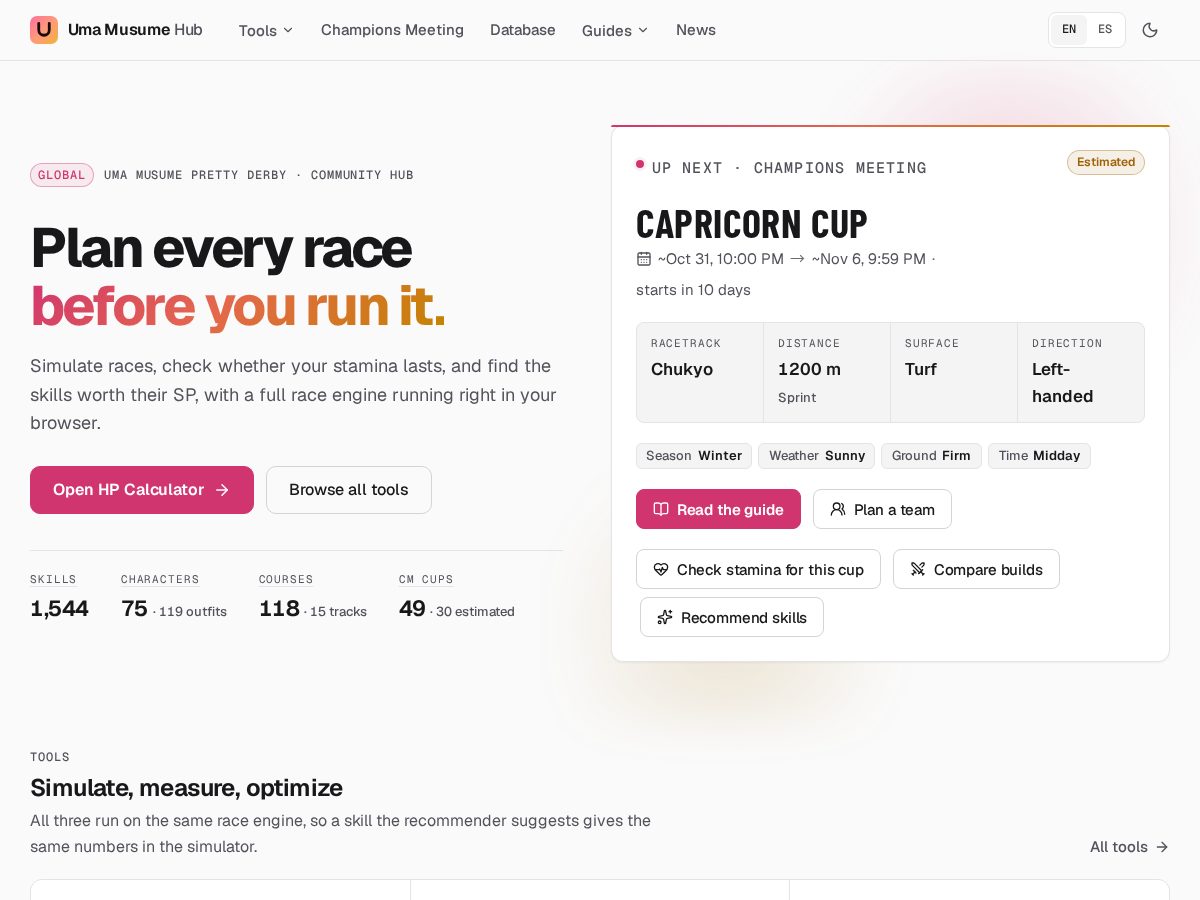Expand the Guides dropdown menu

click(615, 30)
